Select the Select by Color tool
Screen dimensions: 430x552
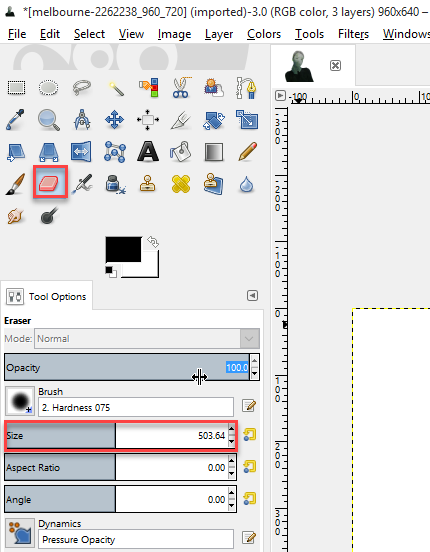coord(148,88)
